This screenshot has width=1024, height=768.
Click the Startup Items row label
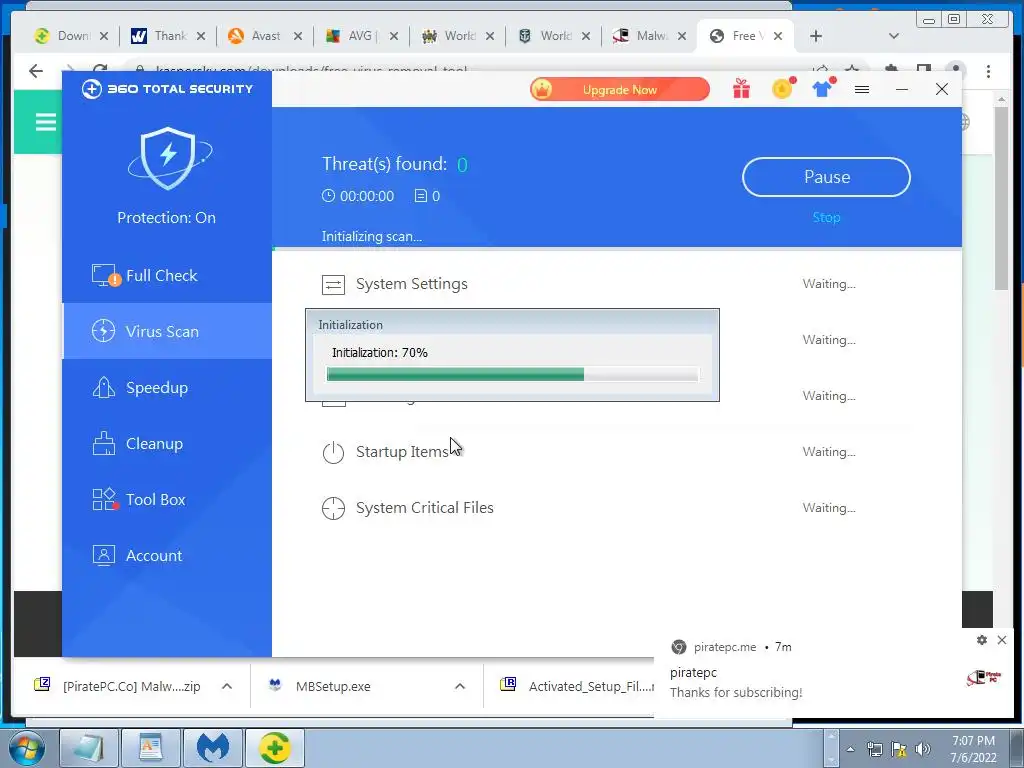click(x=402, y=452)
